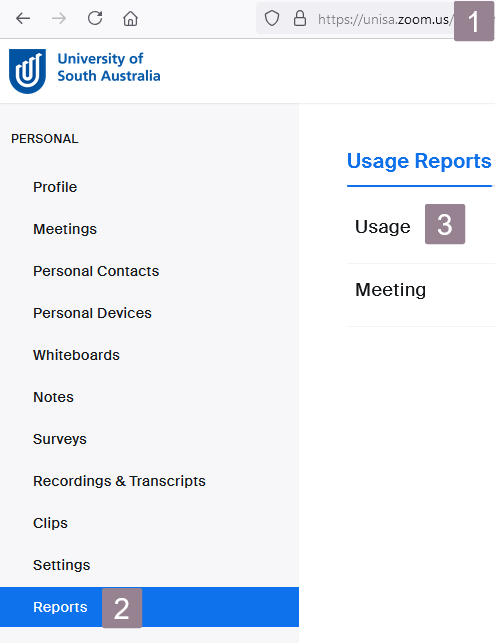
Task: Go to Clips in sidebar
Action: 50,523
